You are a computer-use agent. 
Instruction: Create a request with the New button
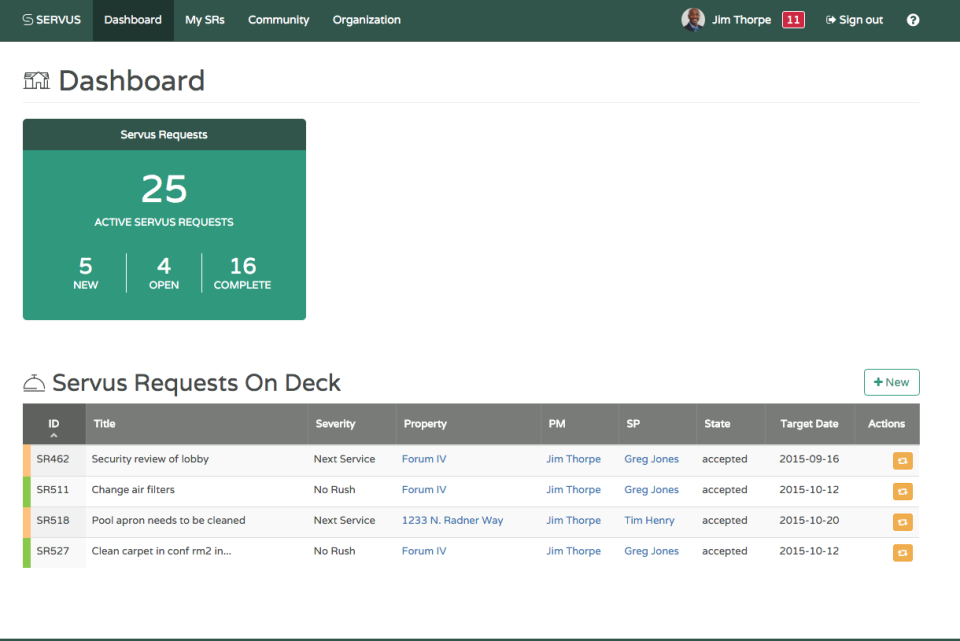click(x=891, y=382)
